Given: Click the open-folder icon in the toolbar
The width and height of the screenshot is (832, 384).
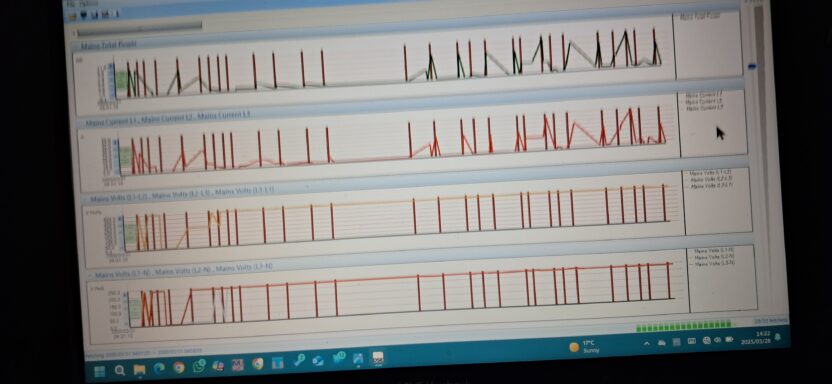Looking at the screenshot, I should click(73, 15).
